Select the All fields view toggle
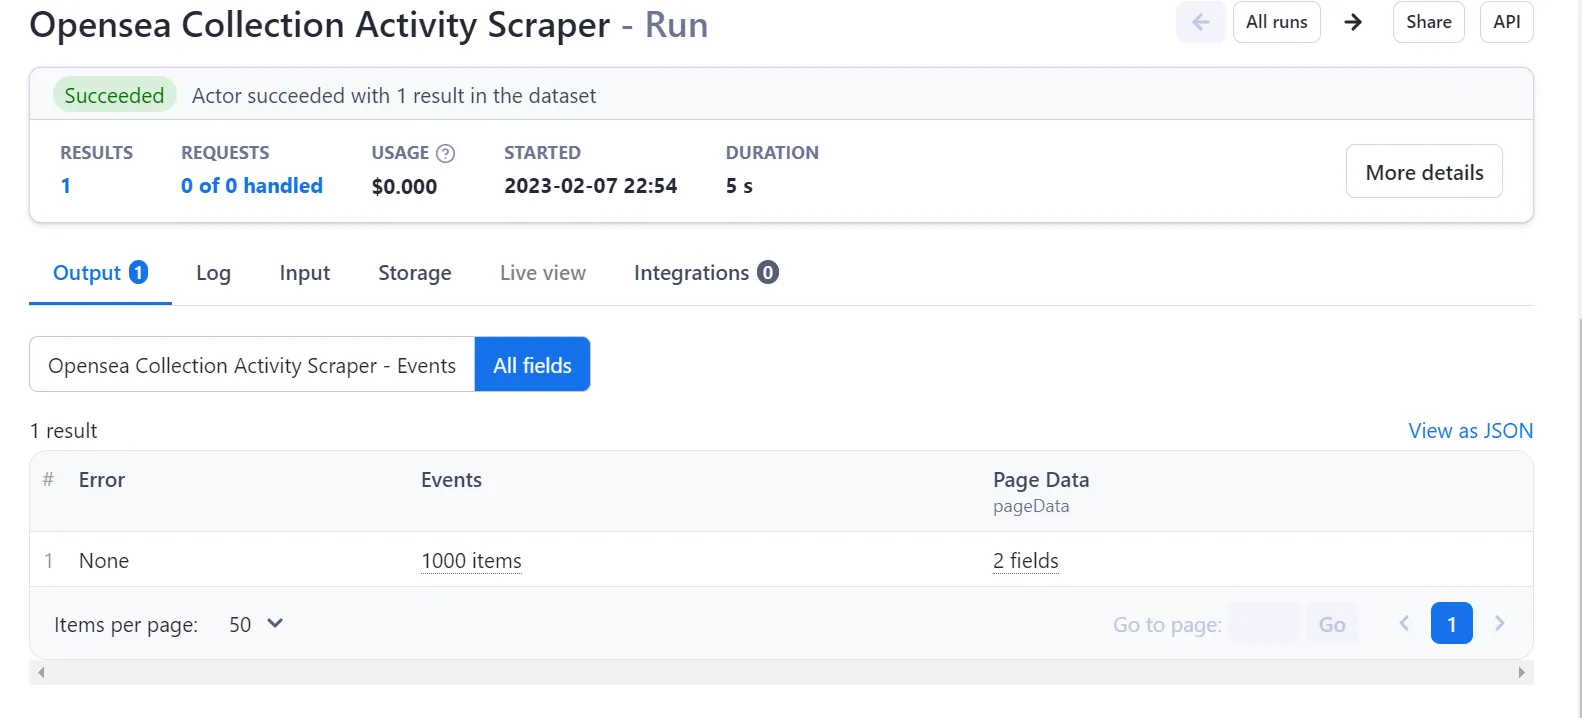 532,365
